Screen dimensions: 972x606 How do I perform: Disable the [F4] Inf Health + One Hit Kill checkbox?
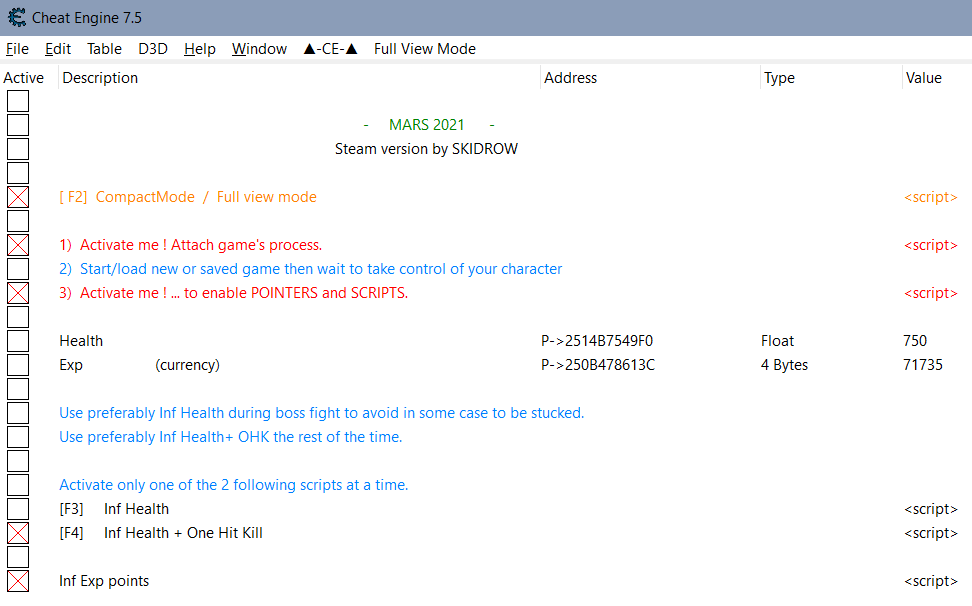[x=18, y=533]
